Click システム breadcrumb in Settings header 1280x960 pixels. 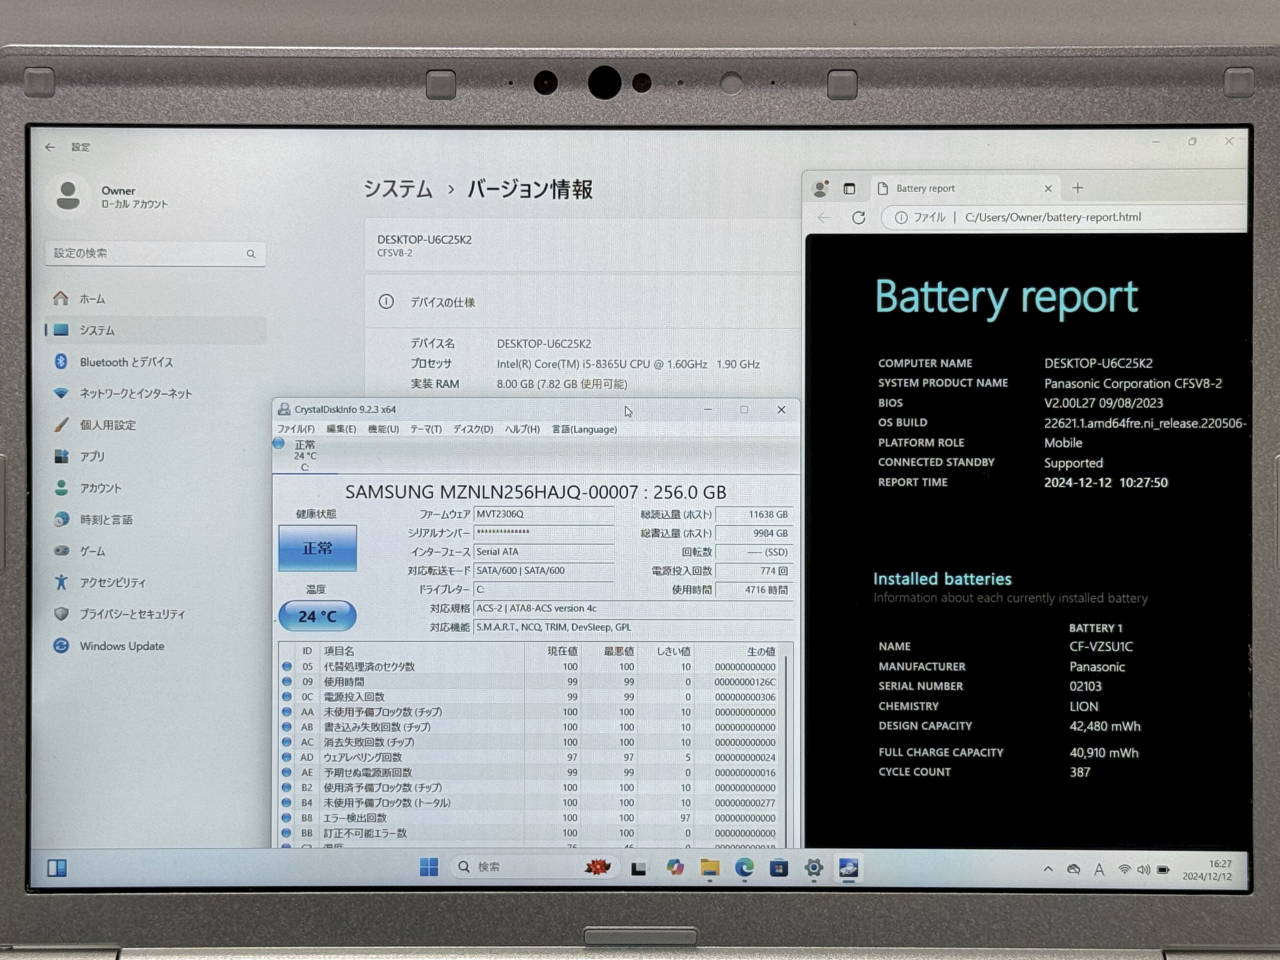pyautogui.click(x=398, y=189)
